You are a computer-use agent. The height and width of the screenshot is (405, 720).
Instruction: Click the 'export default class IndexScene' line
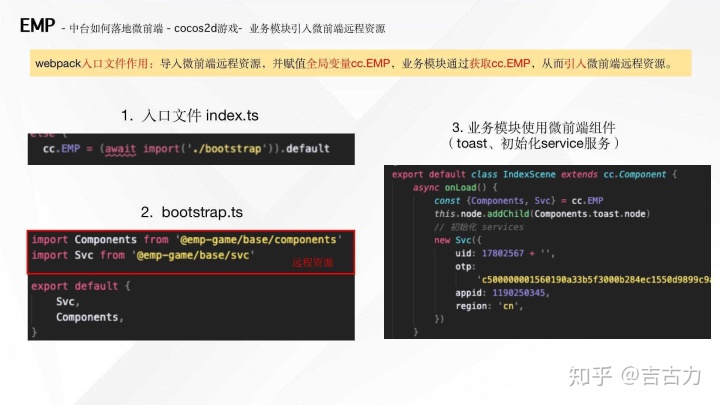coord(534,174)
